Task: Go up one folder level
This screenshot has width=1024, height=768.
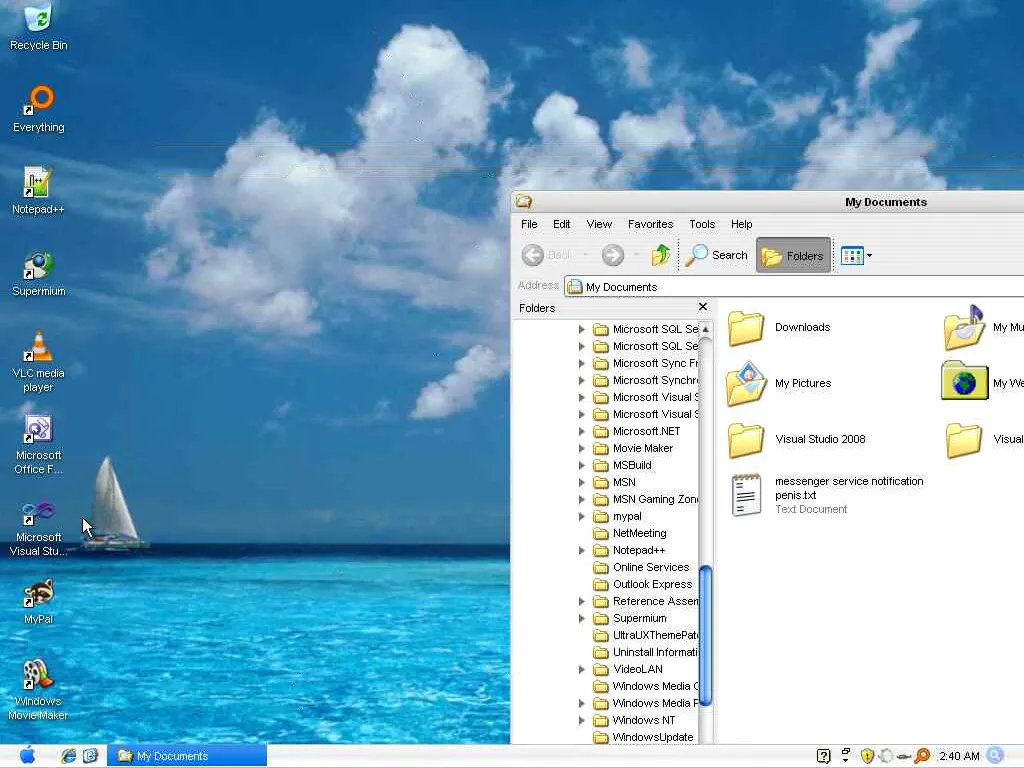Action: [661, 255]
